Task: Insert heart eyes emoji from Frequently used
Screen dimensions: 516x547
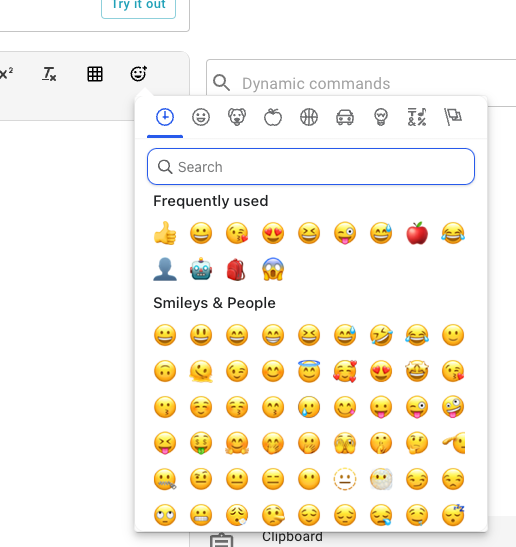Action: [x=273, y=233]
